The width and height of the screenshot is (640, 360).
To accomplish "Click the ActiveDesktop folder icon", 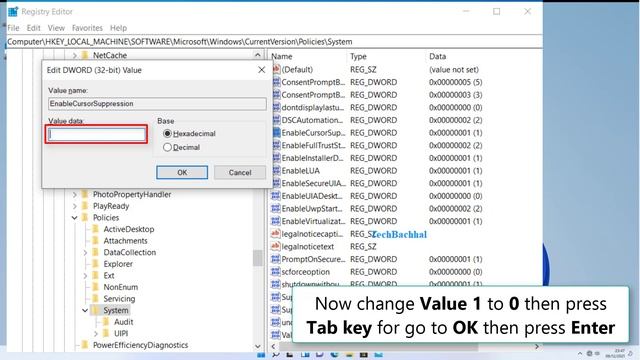I will (x=96, y=229).
